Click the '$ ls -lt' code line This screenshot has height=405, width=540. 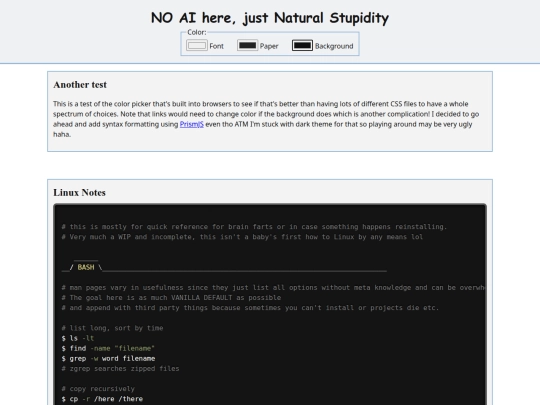78,338
